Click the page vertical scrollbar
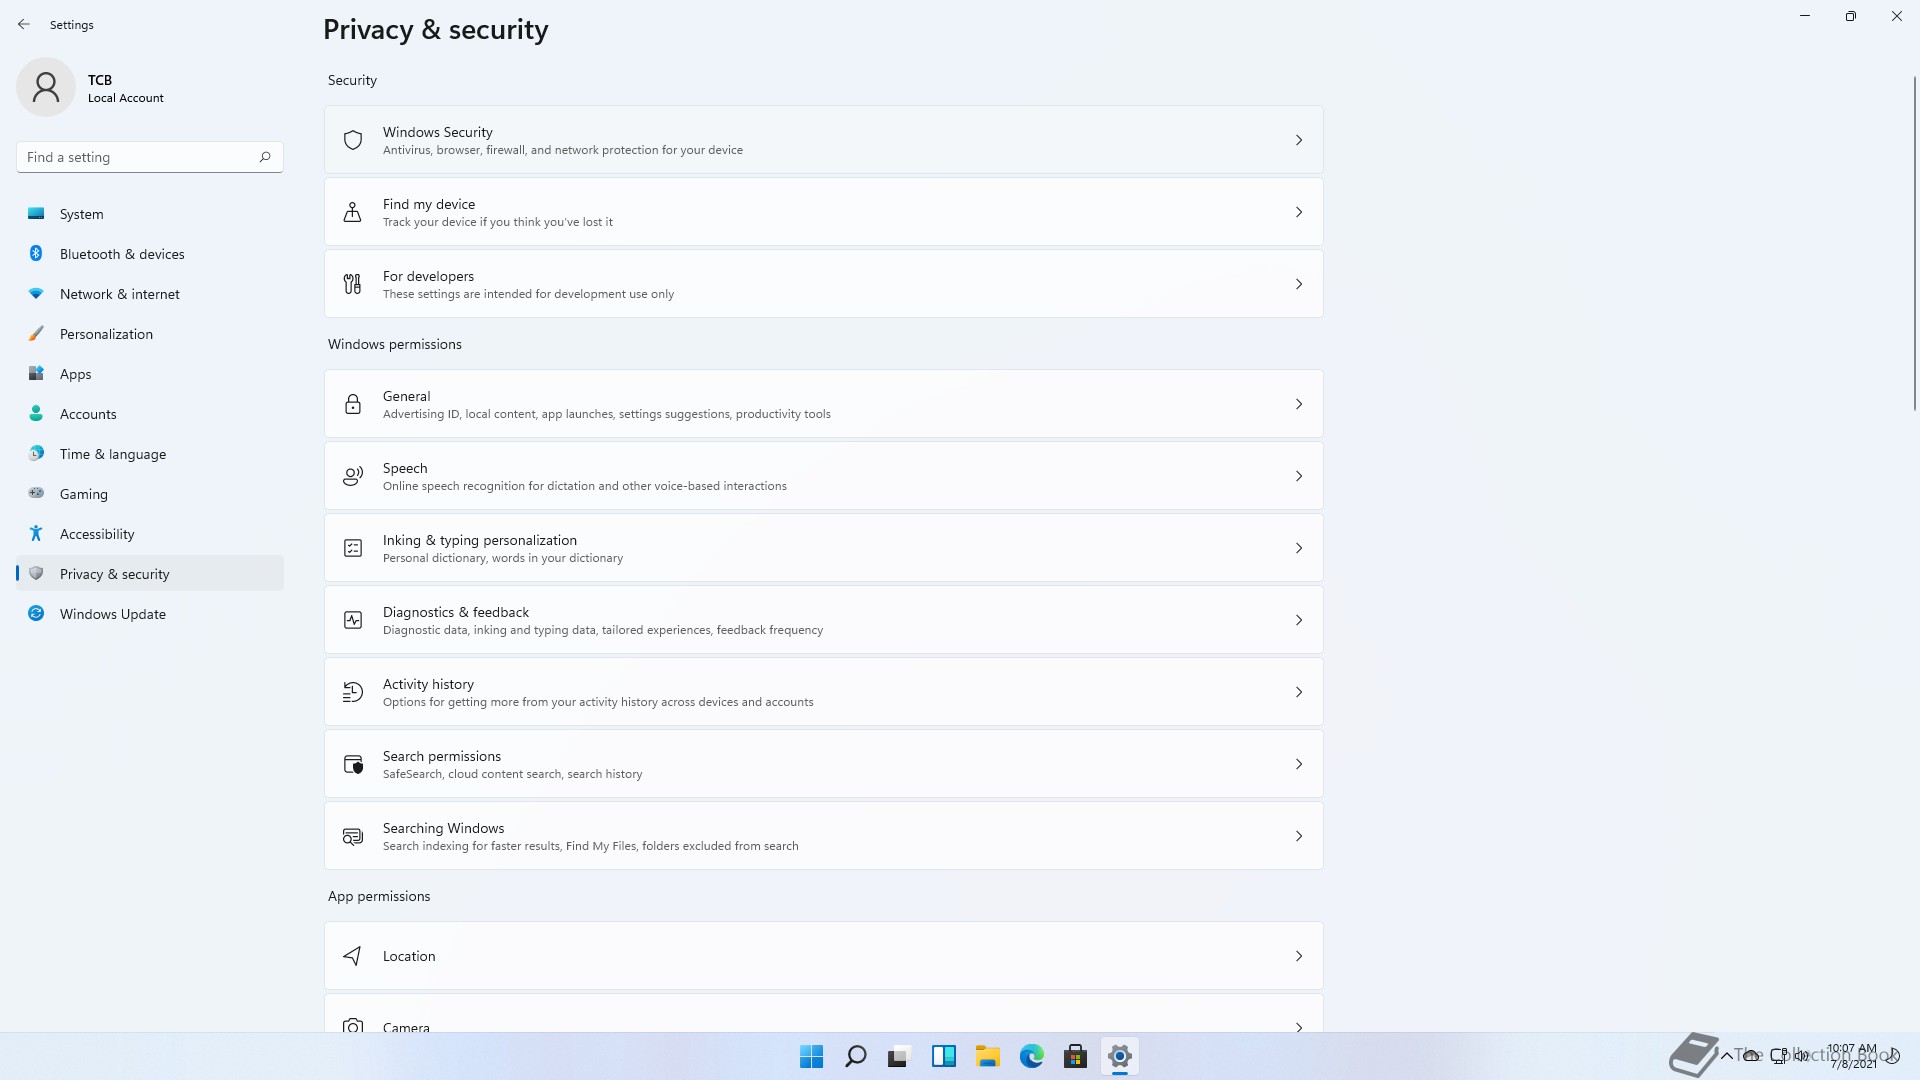Viewport: 1920px width, 1080px height. click(1915, 243)
